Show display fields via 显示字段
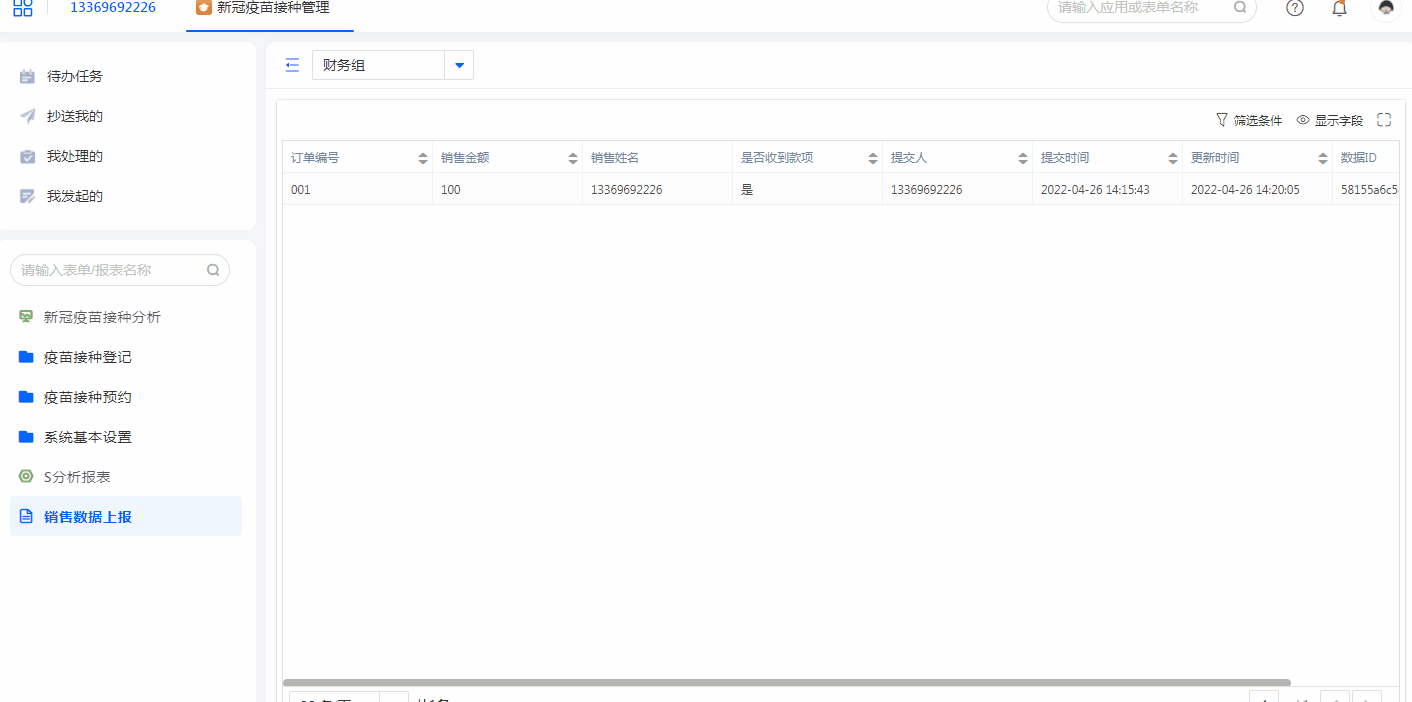Viewport: 1412px width, 702px height. (x=1330, y=120)
